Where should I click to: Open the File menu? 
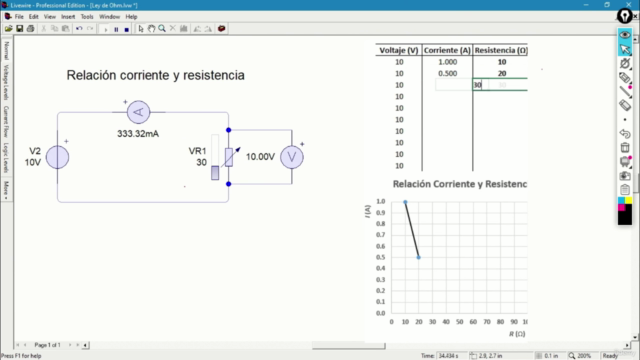19,17
